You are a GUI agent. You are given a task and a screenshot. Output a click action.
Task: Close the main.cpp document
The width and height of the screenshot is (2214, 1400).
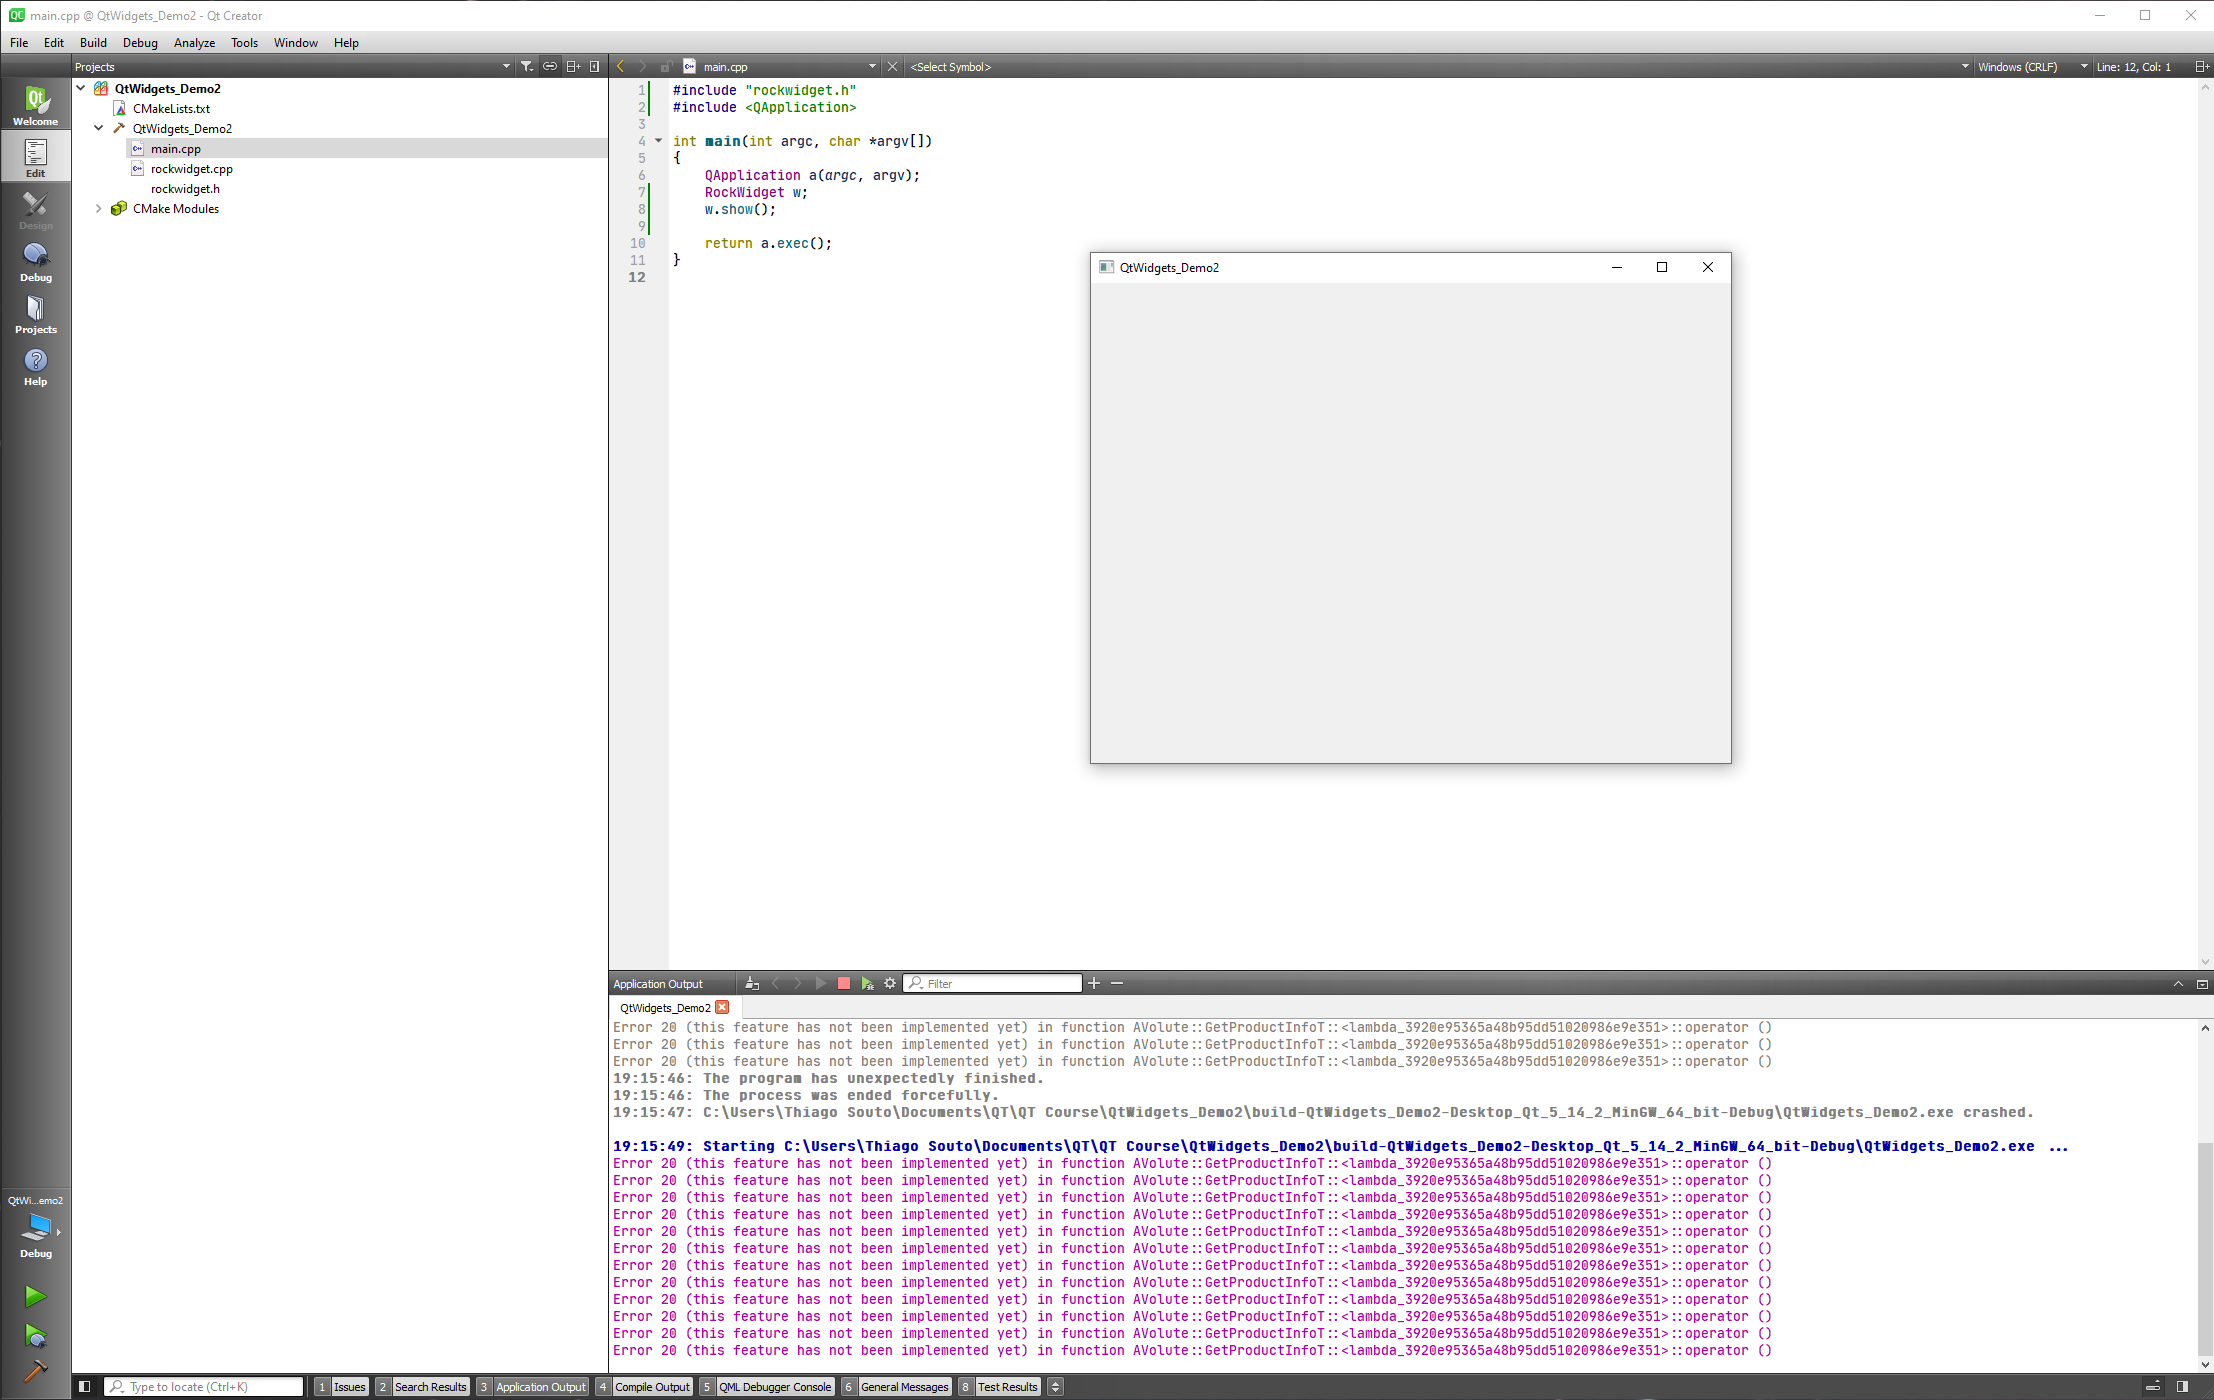pos(893,67)
